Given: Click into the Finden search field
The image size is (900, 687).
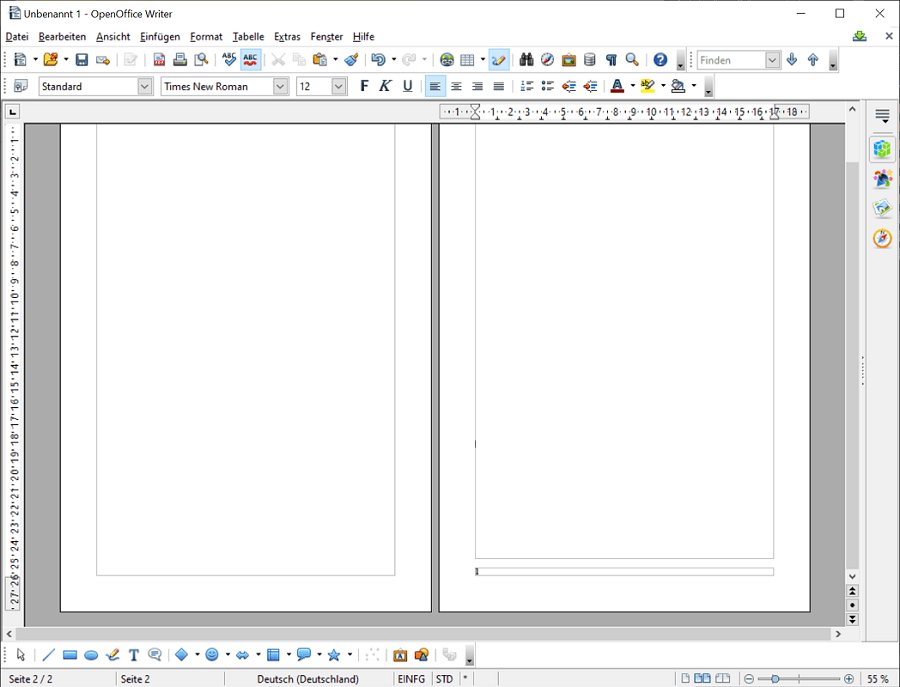Looking at the screenshot, I should click(732, 60).
